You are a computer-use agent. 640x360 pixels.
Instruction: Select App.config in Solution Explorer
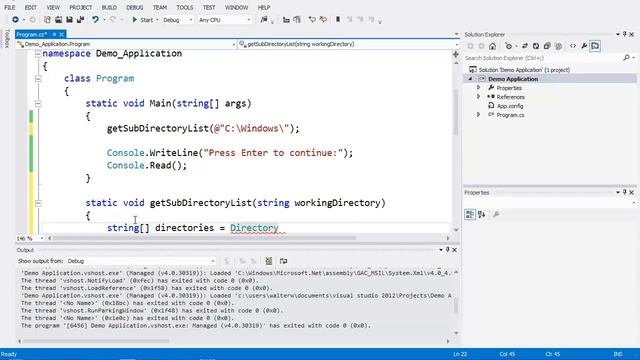510,106
